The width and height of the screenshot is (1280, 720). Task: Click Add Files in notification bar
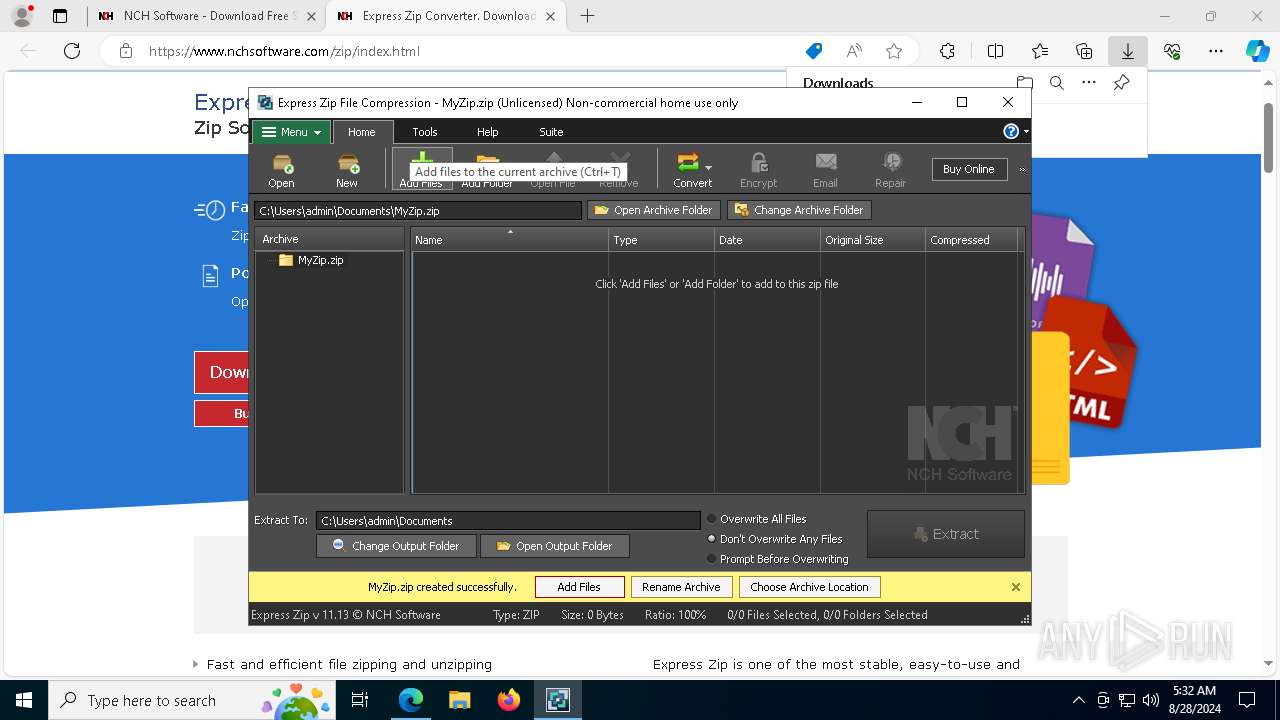pos(580,587)
